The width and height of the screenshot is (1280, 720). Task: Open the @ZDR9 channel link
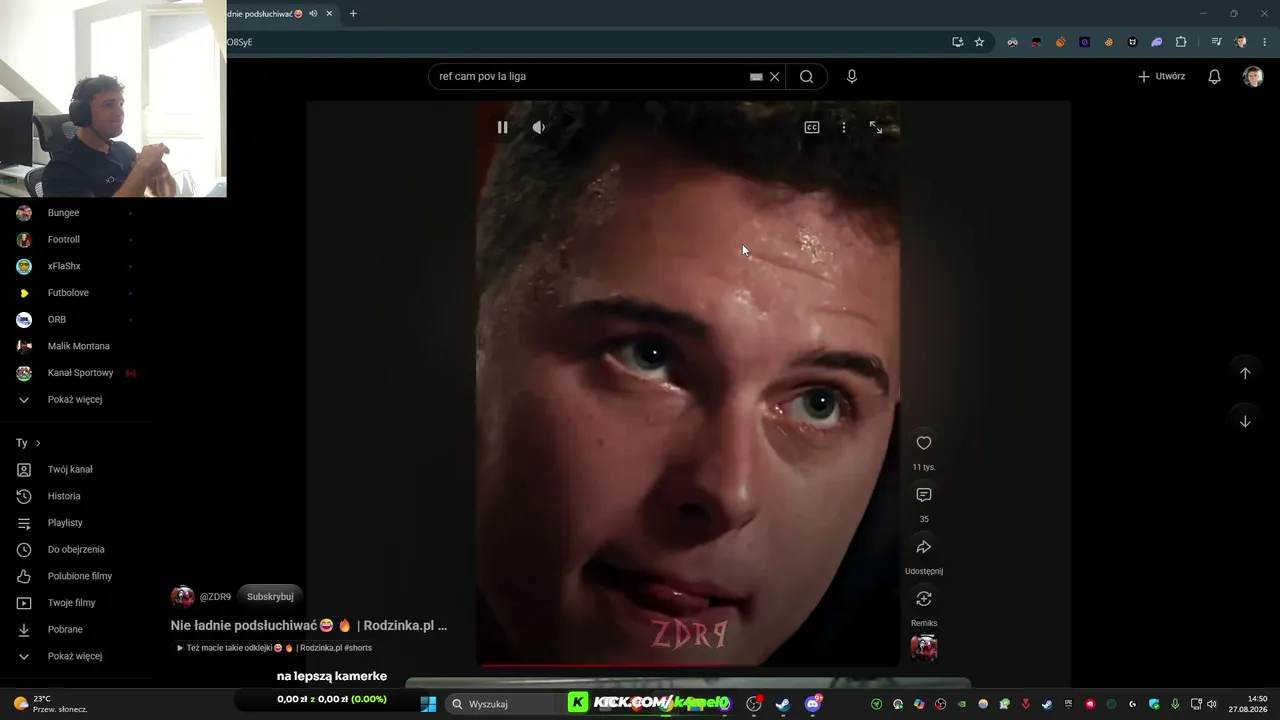pyautogui.click(x=215, y=597)
